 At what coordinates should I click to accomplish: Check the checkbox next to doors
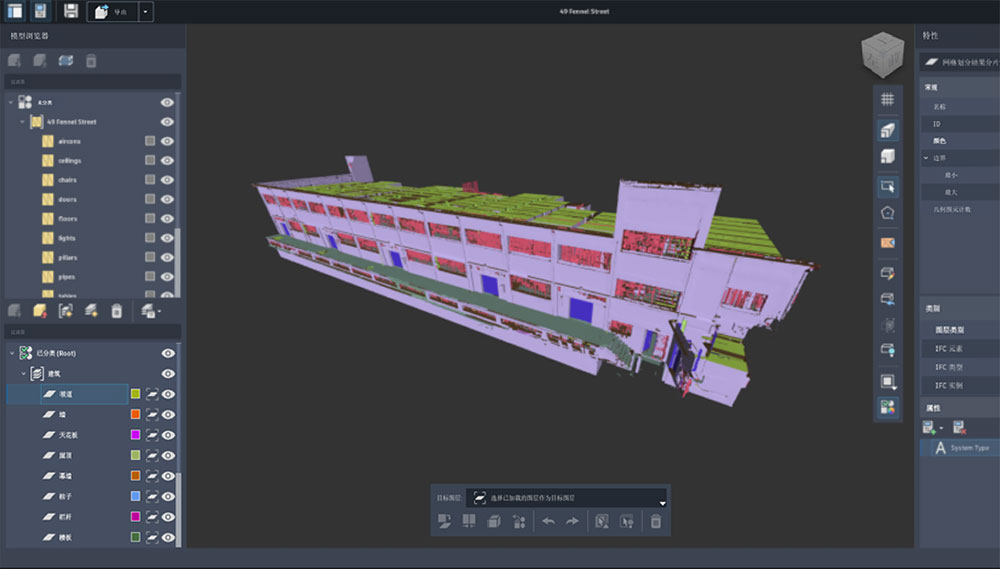click(150, 200)
